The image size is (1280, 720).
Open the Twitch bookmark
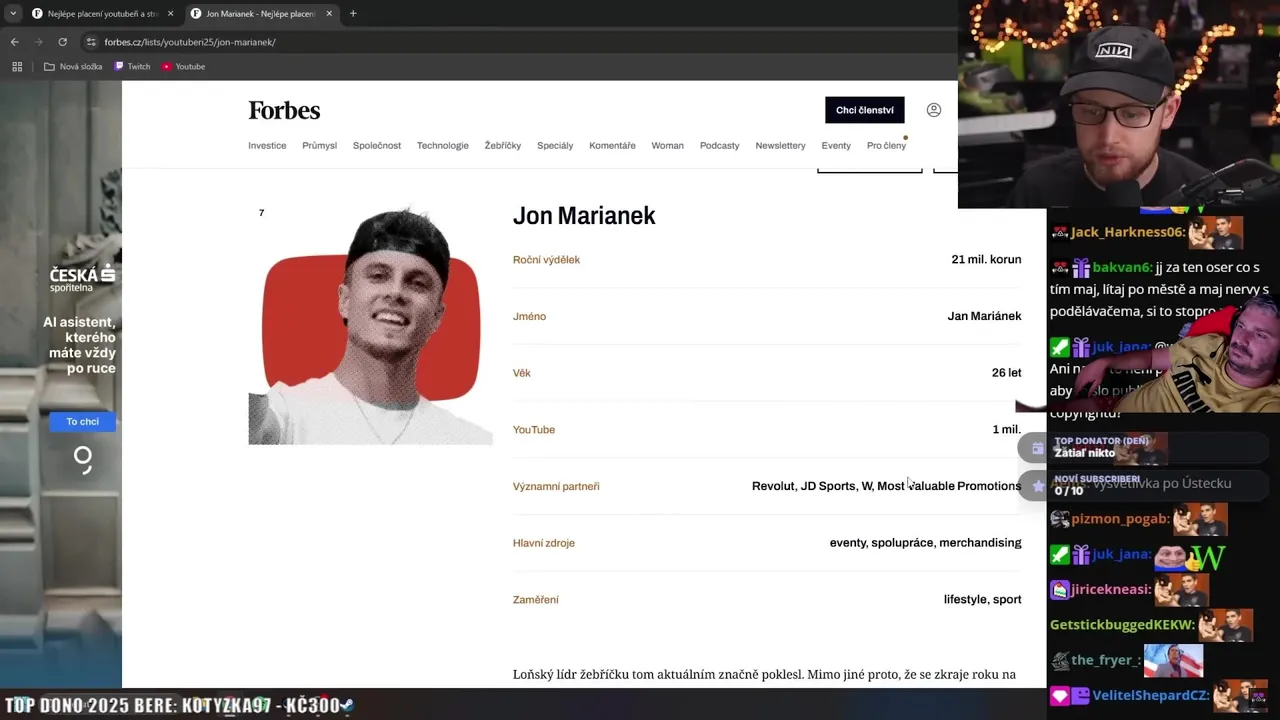[132, 67]
